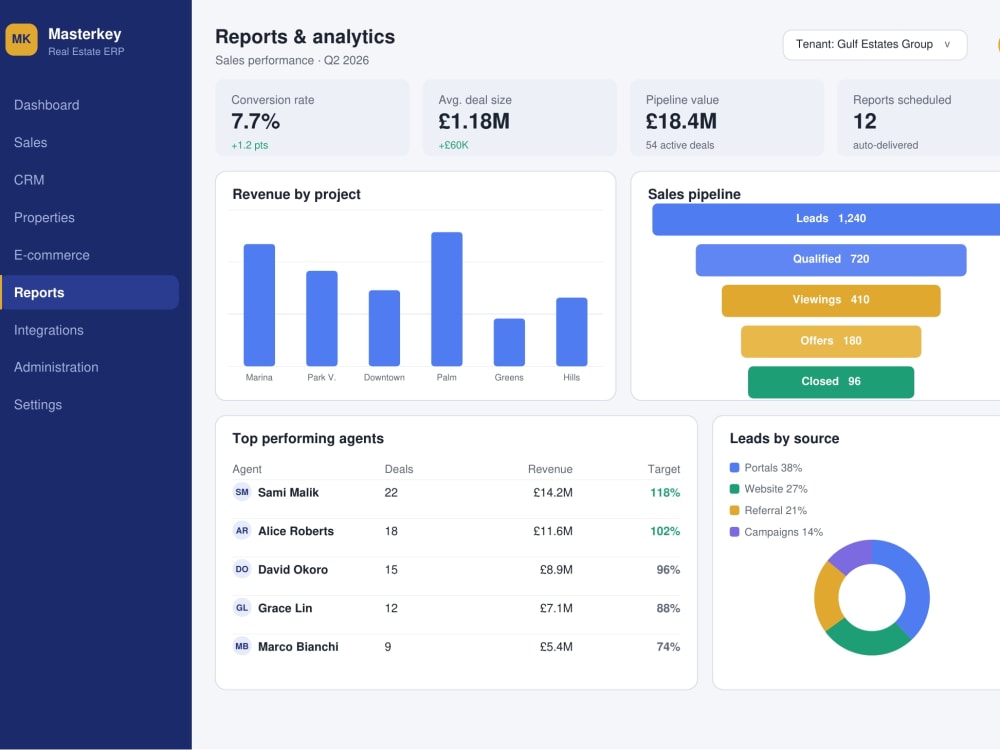The image size is (1000, 750).
Task: Select the Hills revenue bar
Action: [x=571, y=332]
